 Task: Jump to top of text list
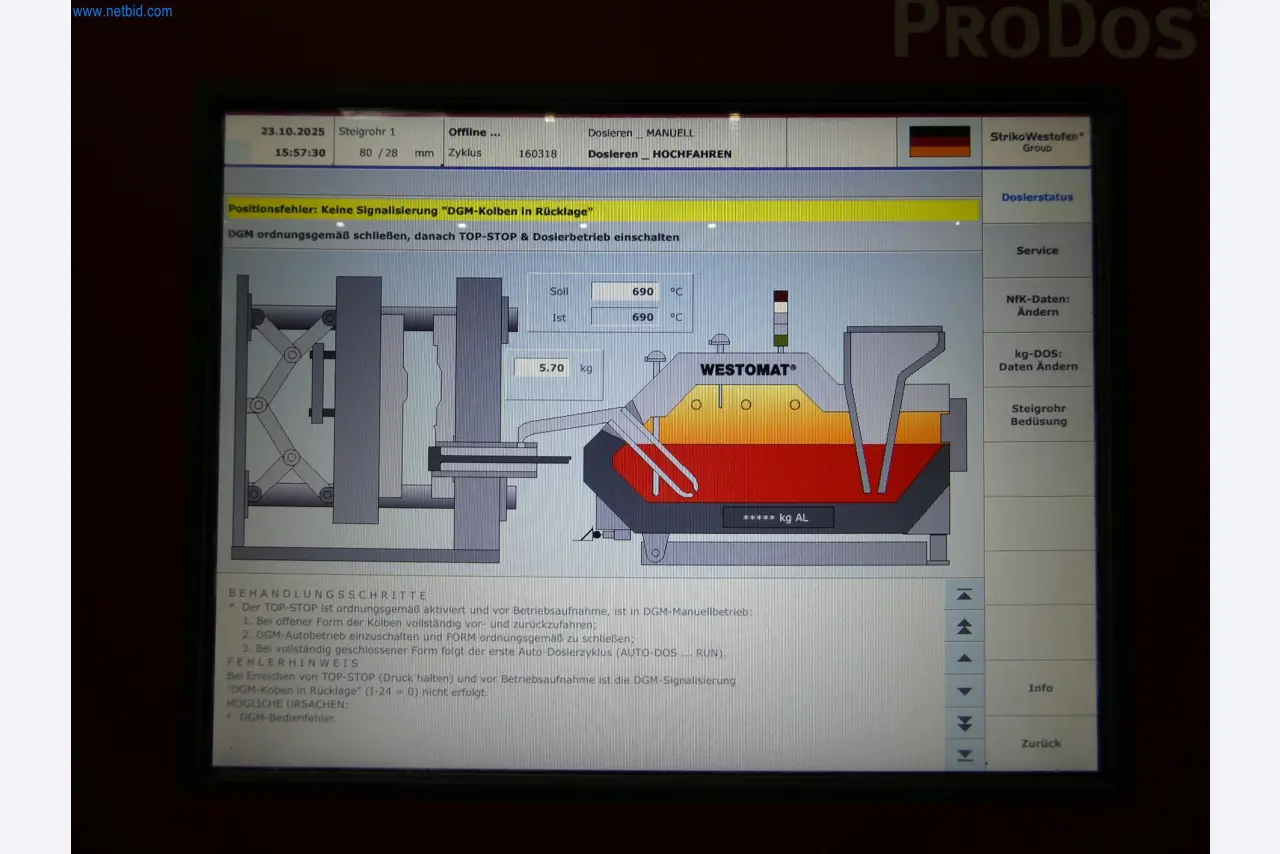[x=964, y=595]
